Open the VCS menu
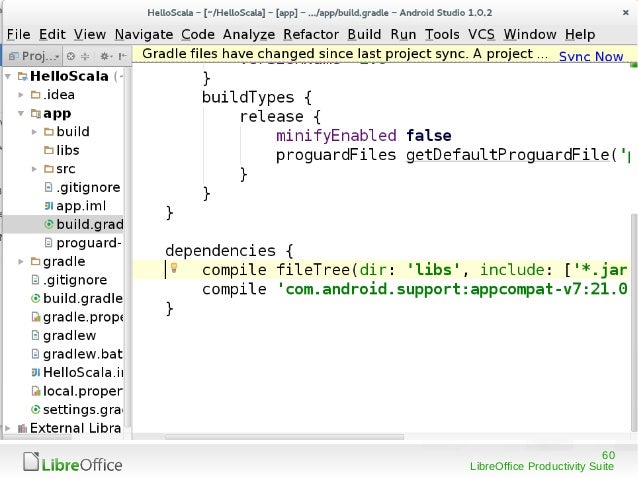The width and height of the screenshot is (638, 479). click(x=481, y=35)
